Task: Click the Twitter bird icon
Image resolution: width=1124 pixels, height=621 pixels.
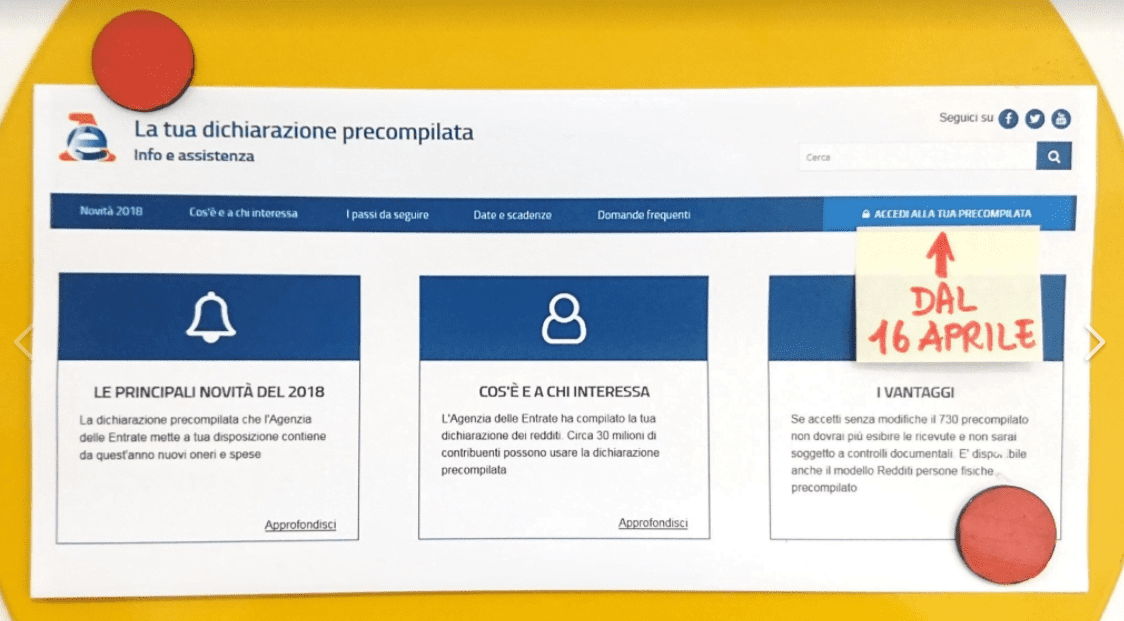Action: point(1034,119)
